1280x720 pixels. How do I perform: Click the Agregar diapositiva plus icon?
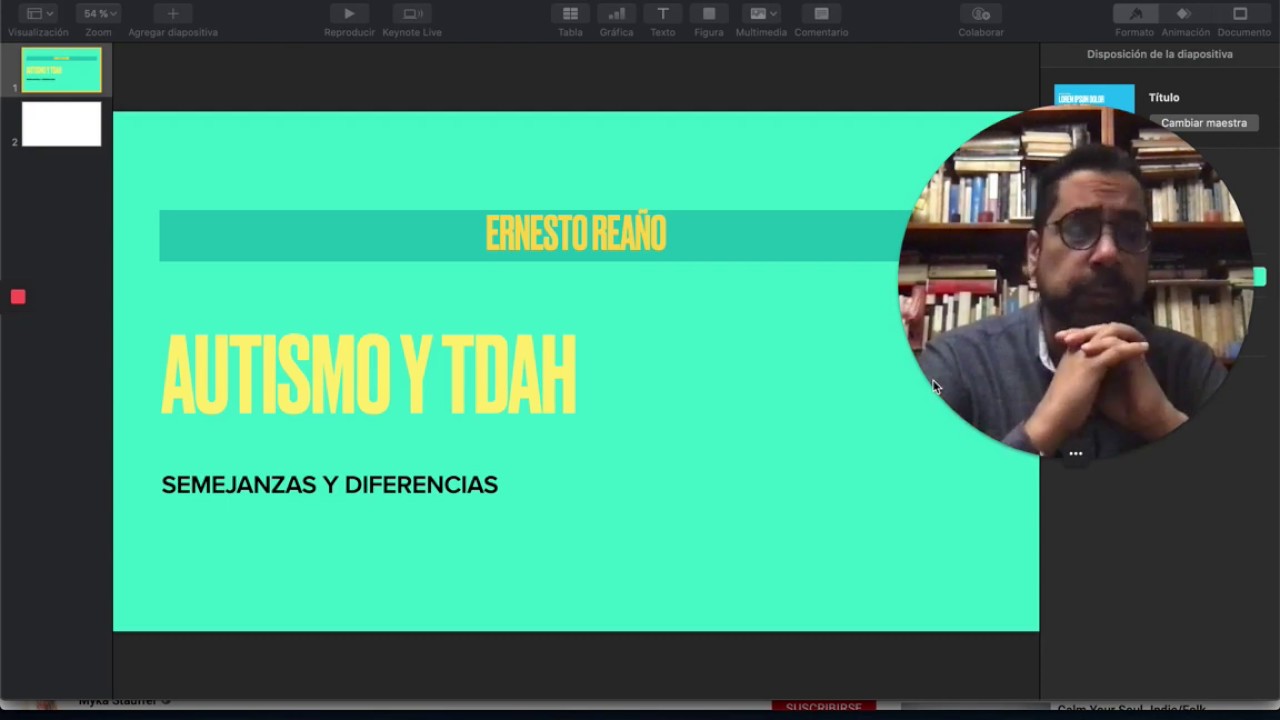pyautogui.click(x=172, y=14)
